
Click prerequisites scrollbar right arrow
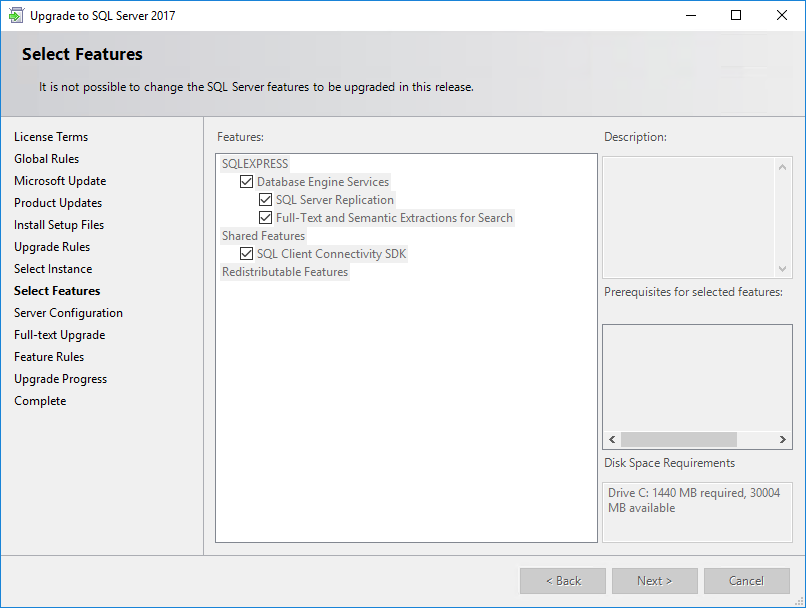(782, 439)
